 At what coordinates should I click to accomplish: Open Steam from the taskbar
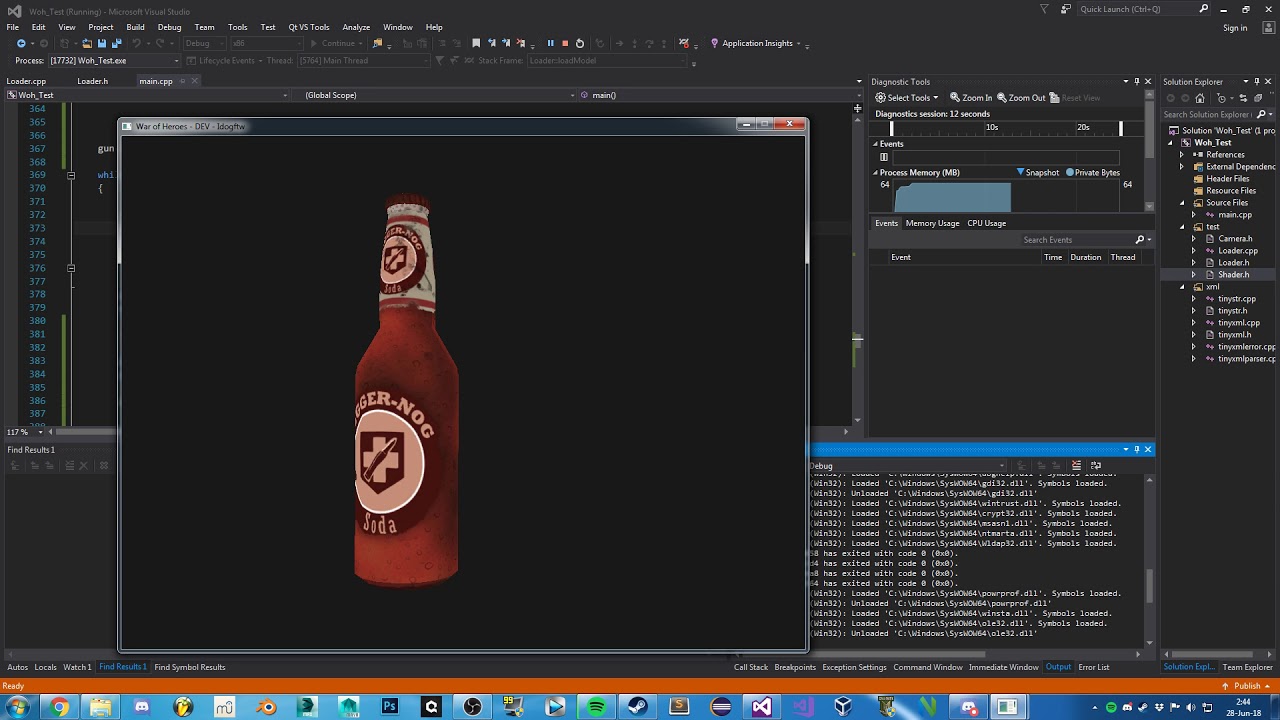(x=638, y=707)
